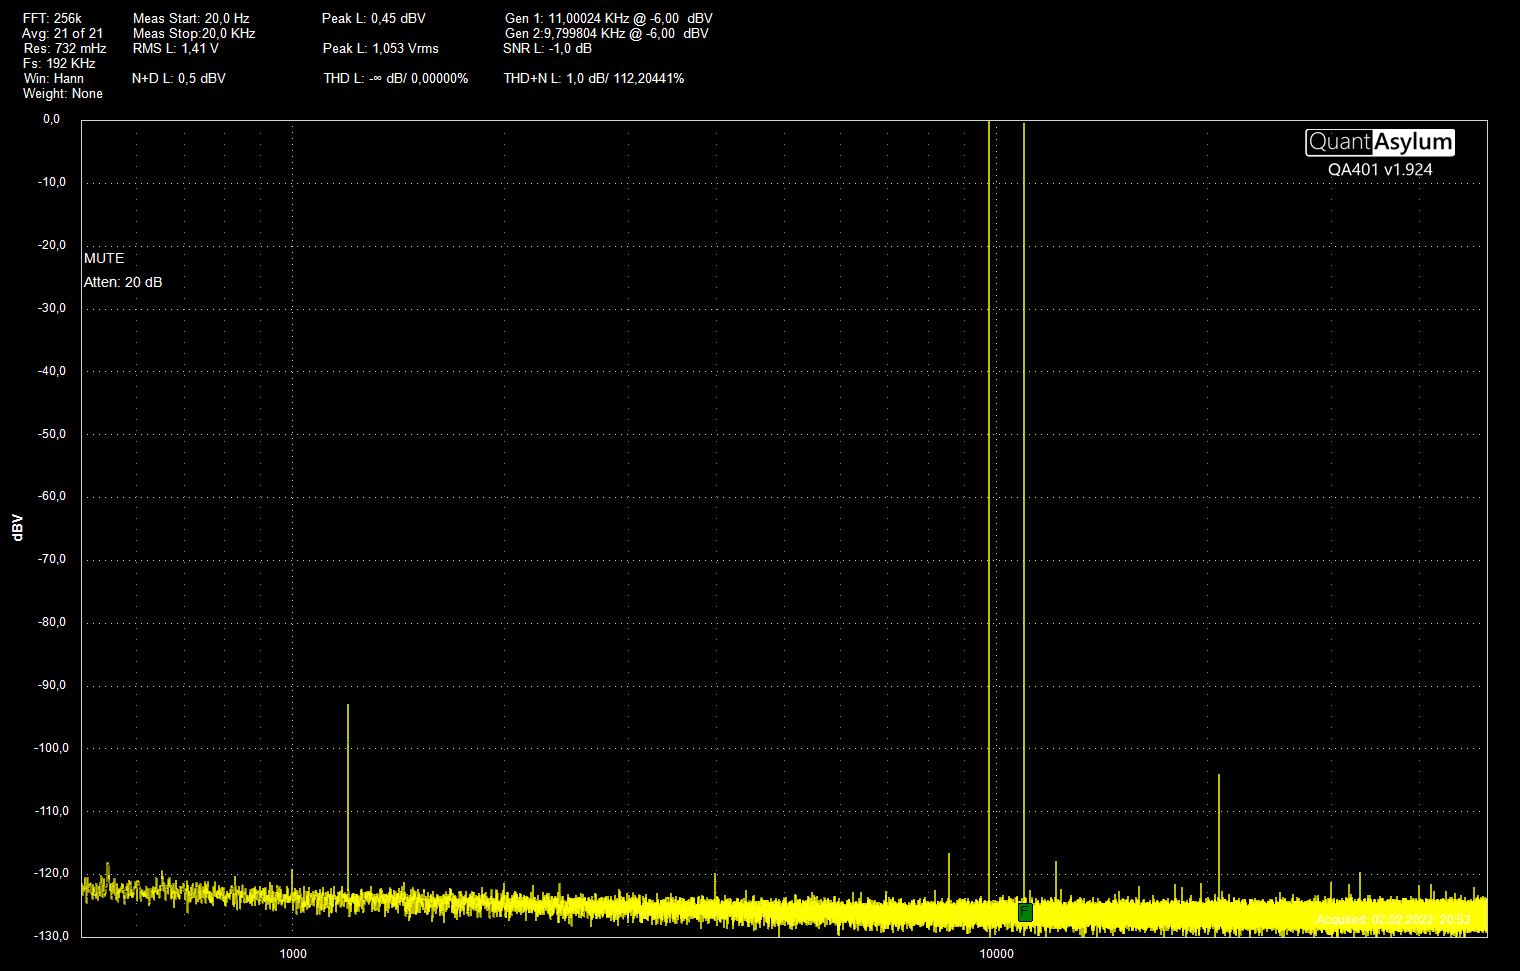Click the 'RMS L: 1,41 V' reading
This screenshot has height=971, width=1520.
tap(175, 49)
